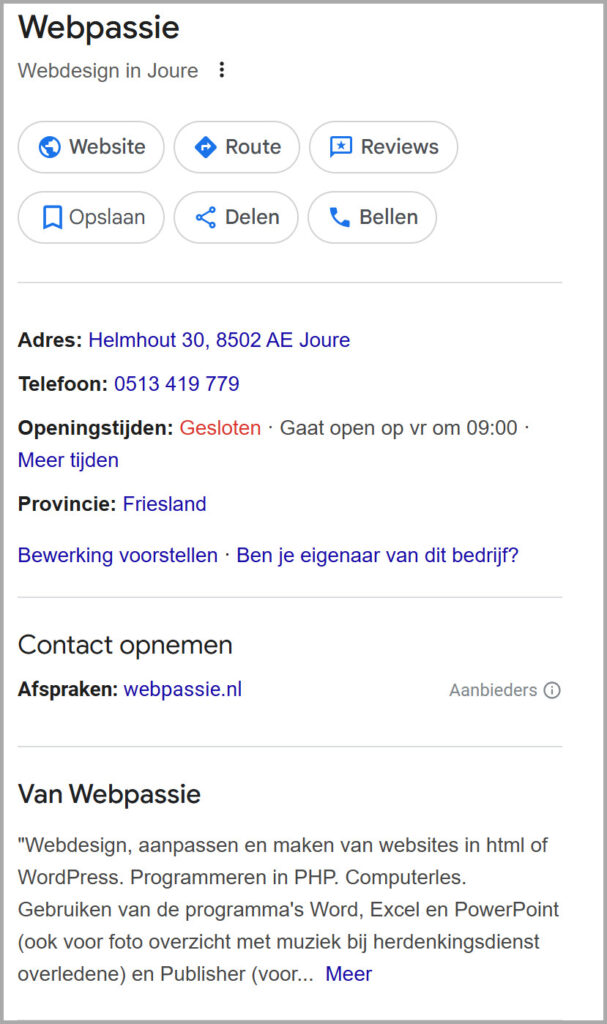Expand the description with Meer
607x1024 pixels.
pyautogui.click(x=348, y=974)
